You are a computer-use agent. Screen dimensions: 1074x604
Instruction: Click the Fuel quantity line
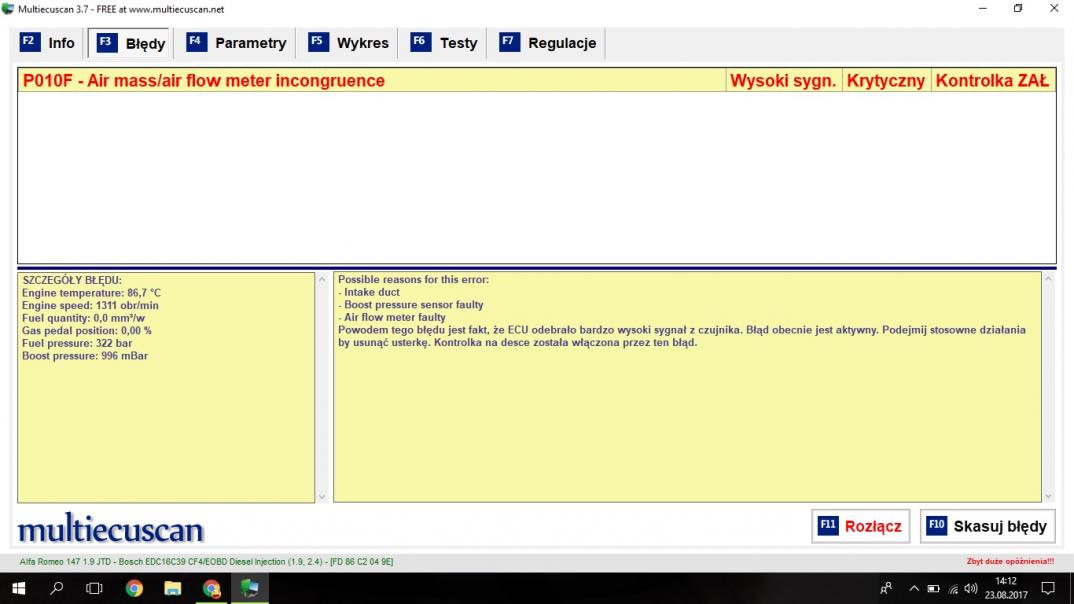tap(83, 318)
